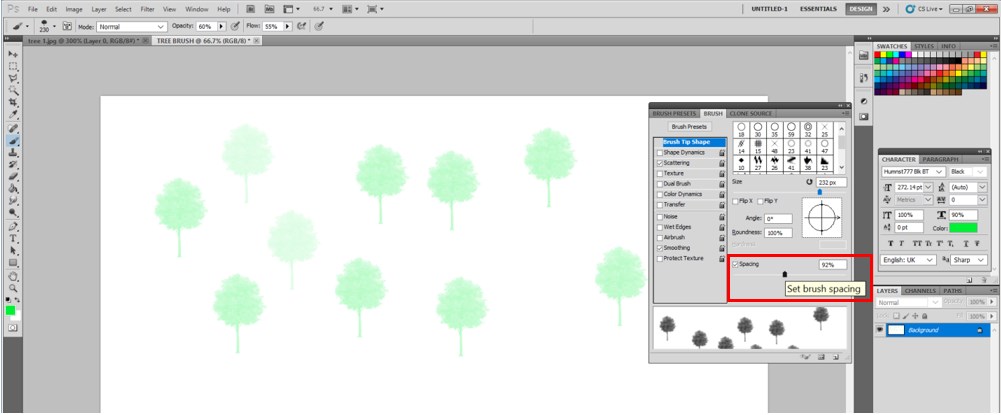
Task: Click the Brush Presets button
Action: (x=688, y=127)
